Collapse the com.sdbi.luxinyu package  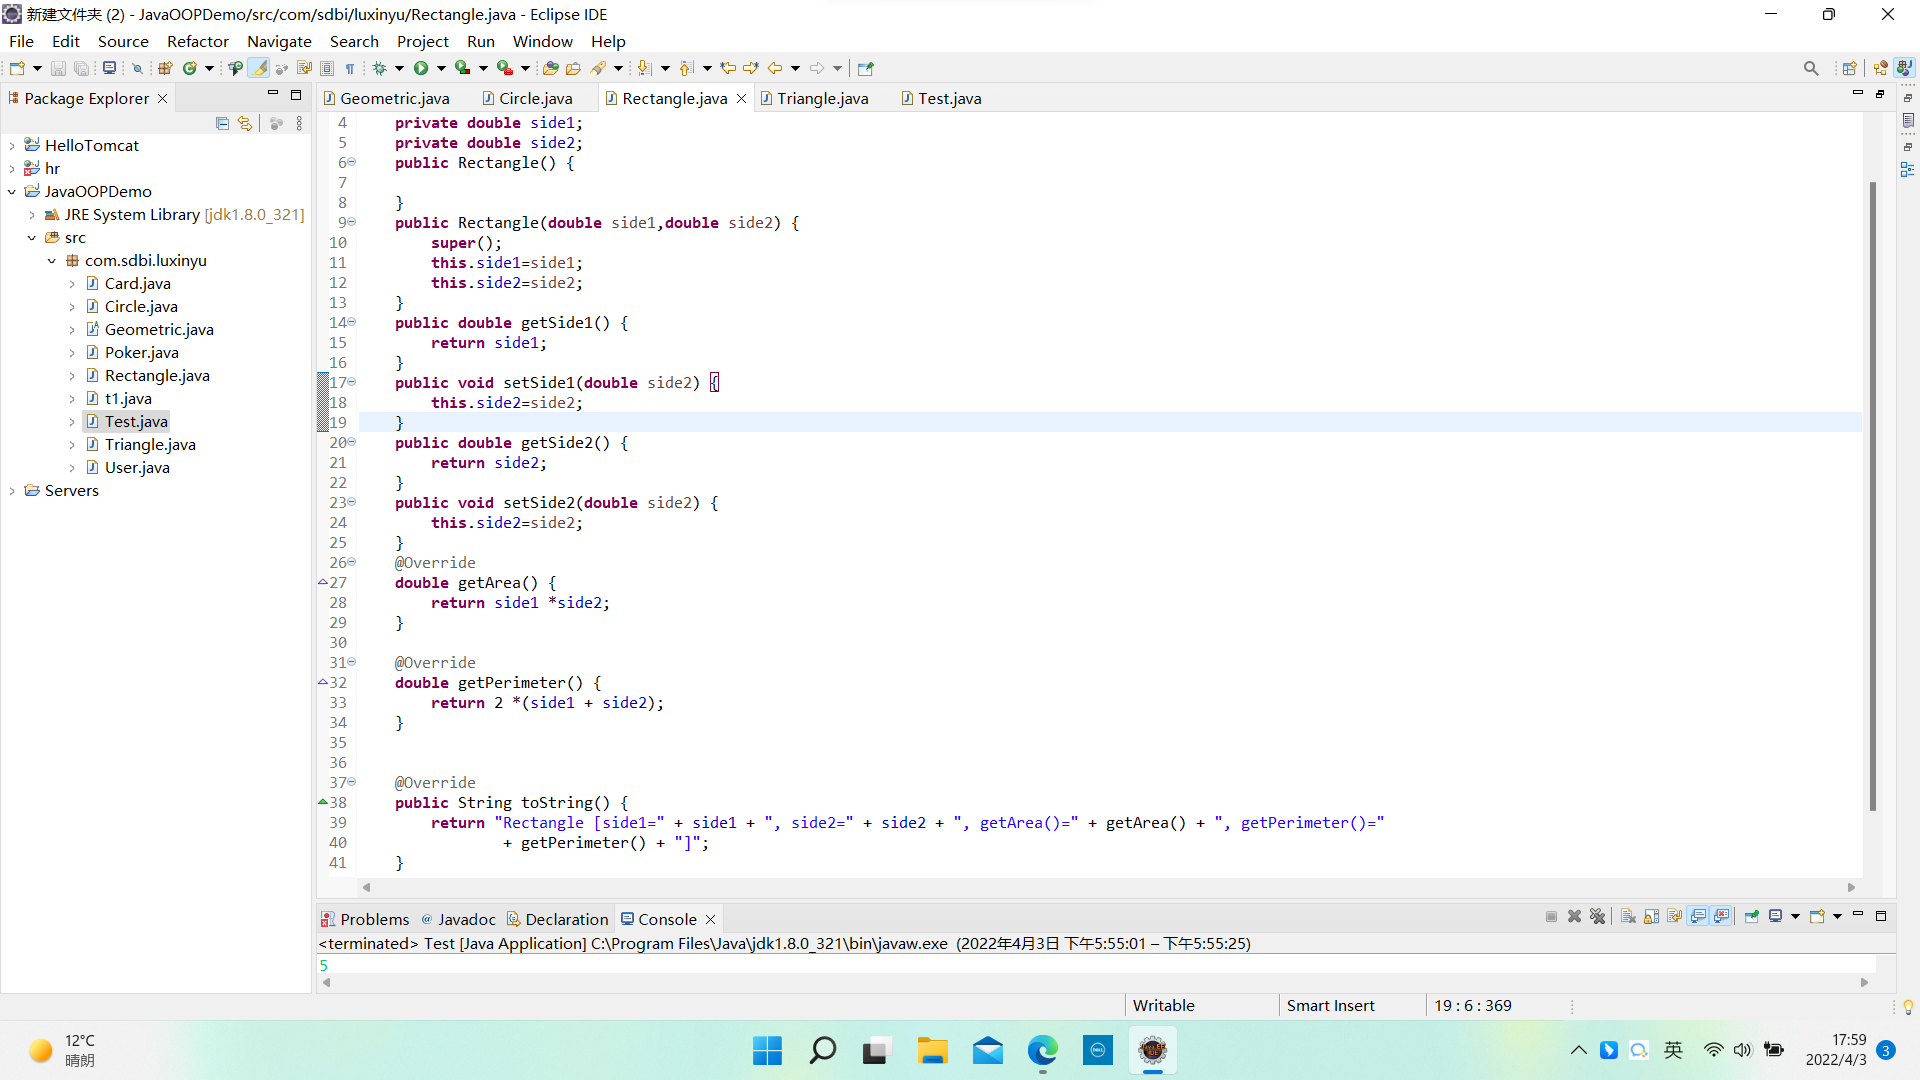[x=52, y=261]
